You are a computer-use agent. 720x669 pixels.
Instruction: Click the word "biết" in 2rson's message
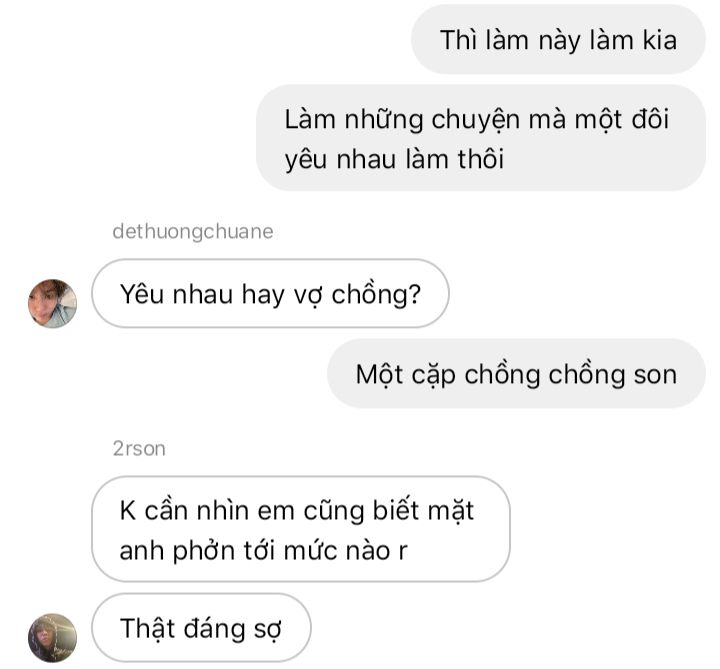(x=396, y=511)
